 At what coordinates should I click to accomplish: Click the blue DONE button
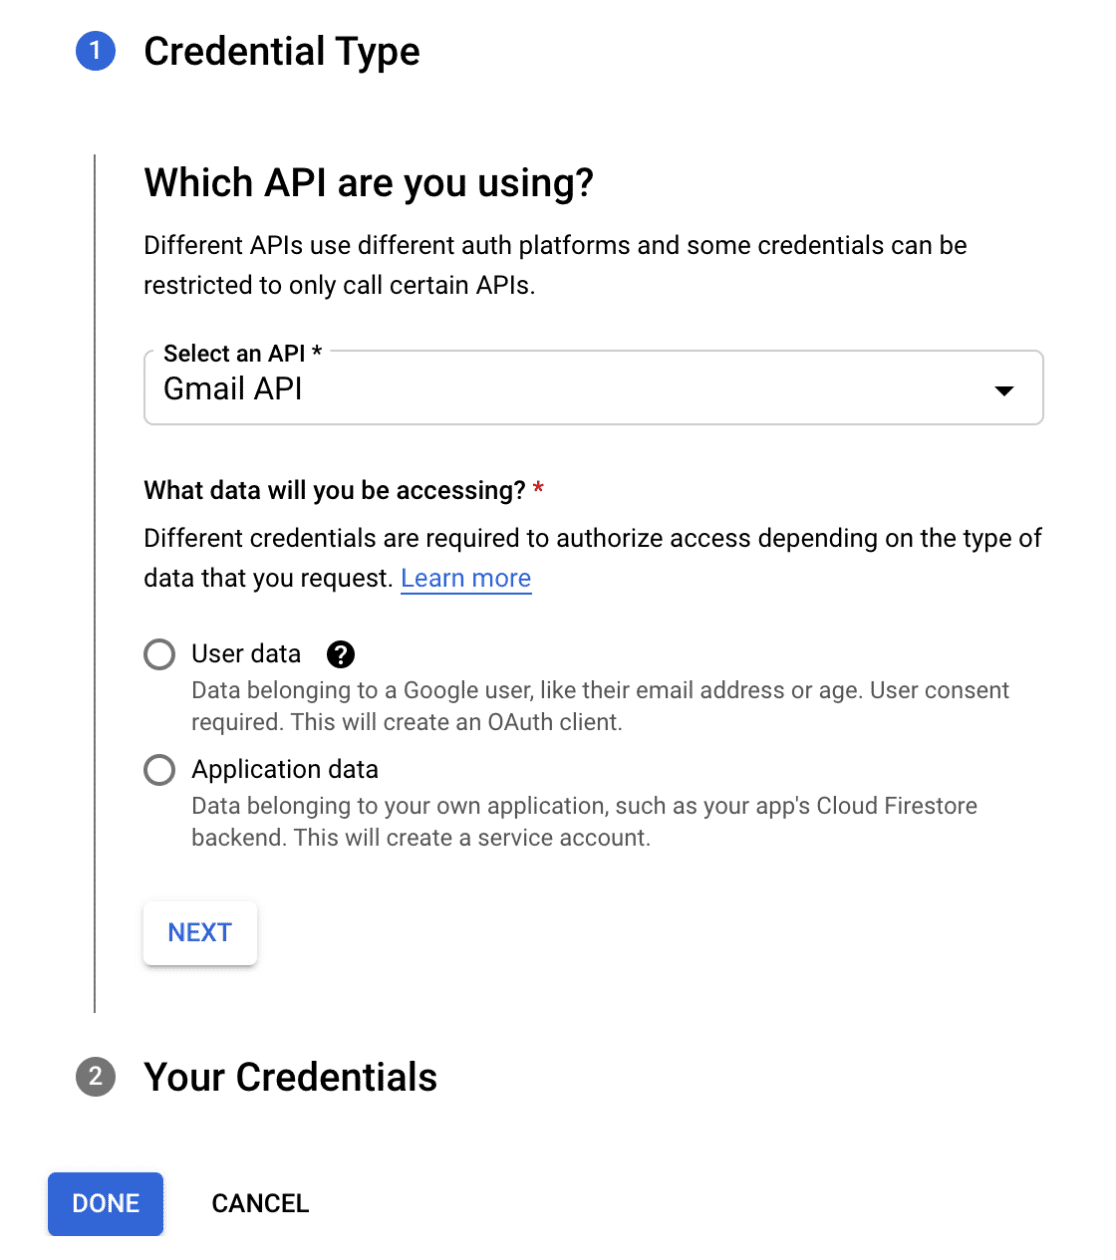coord(105,1203)
